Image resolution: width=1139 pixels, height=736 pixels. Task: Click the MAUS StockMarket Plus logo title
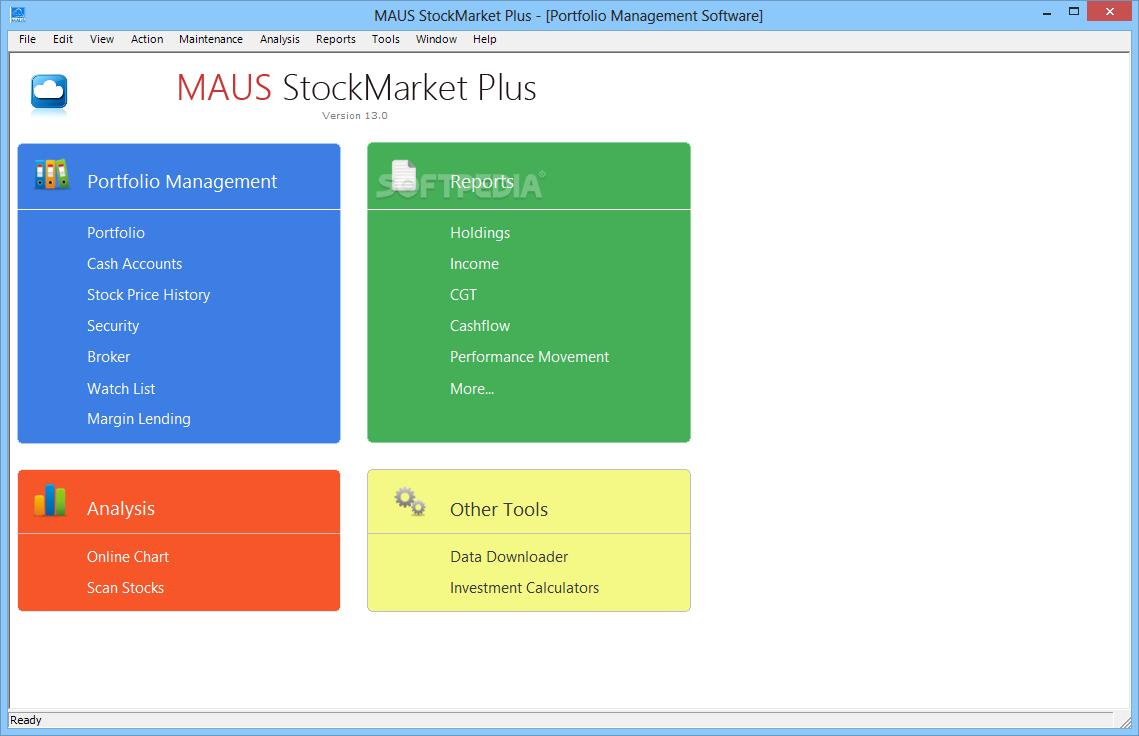tap(357, 88)
